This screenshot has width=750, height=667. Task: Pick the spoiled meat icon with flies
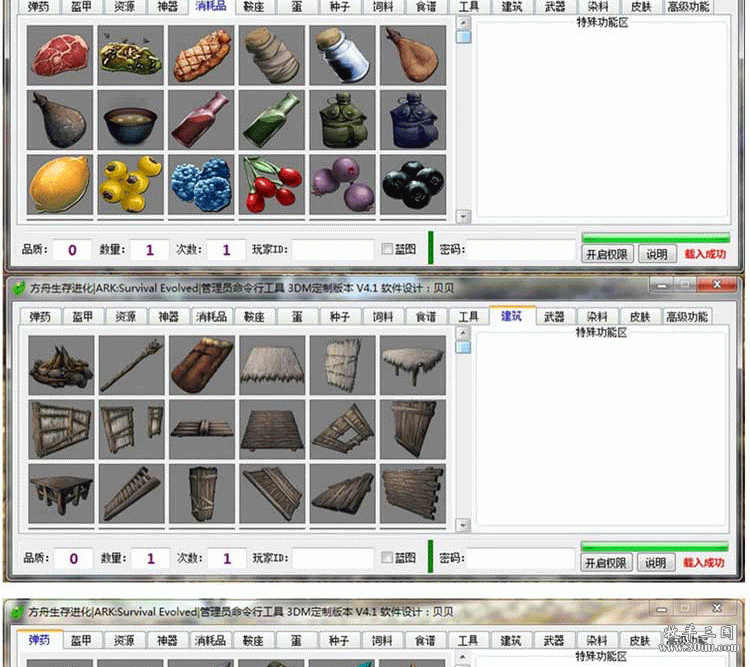(131, 56)
